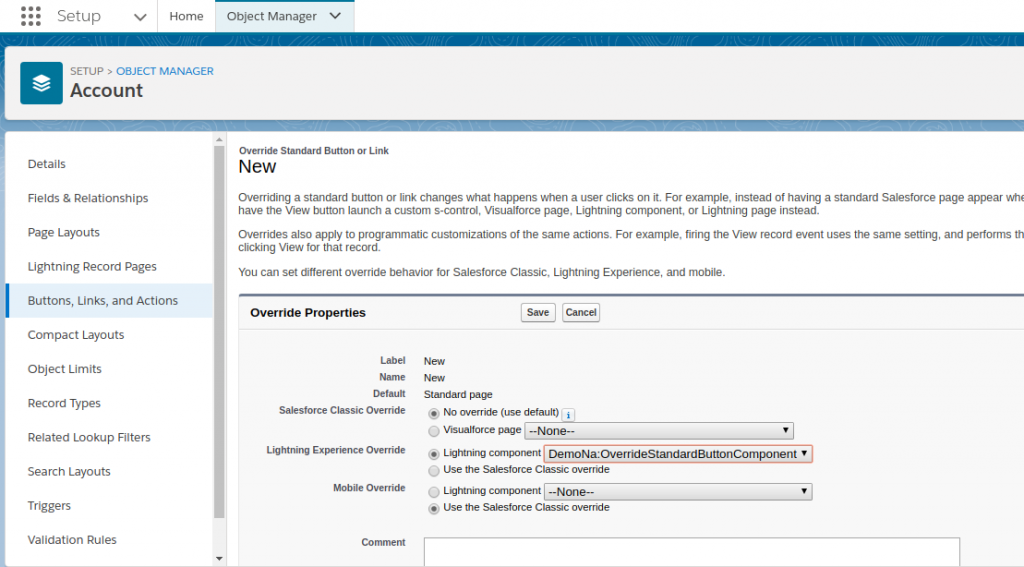Select No override (use default) radio
Screen dimensions: 1024x567
(434, 413)
